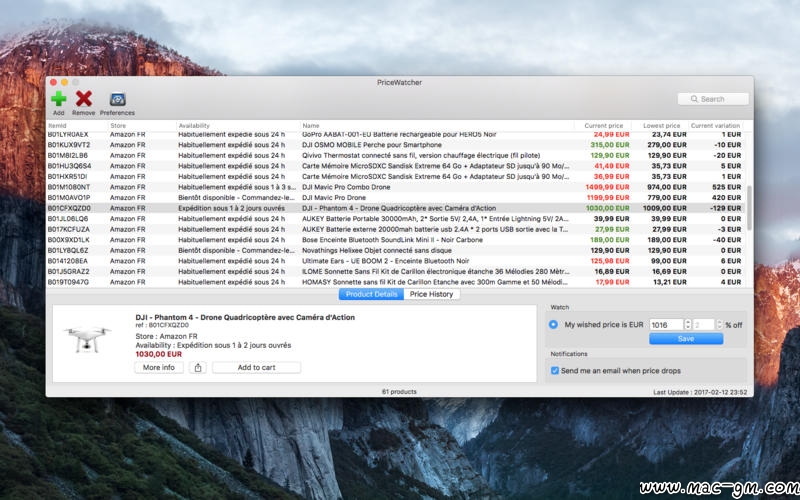Sort by the Current variation column header
This screenshot has width=800, height=500.
pyautogui.click(x=715, y=126)
